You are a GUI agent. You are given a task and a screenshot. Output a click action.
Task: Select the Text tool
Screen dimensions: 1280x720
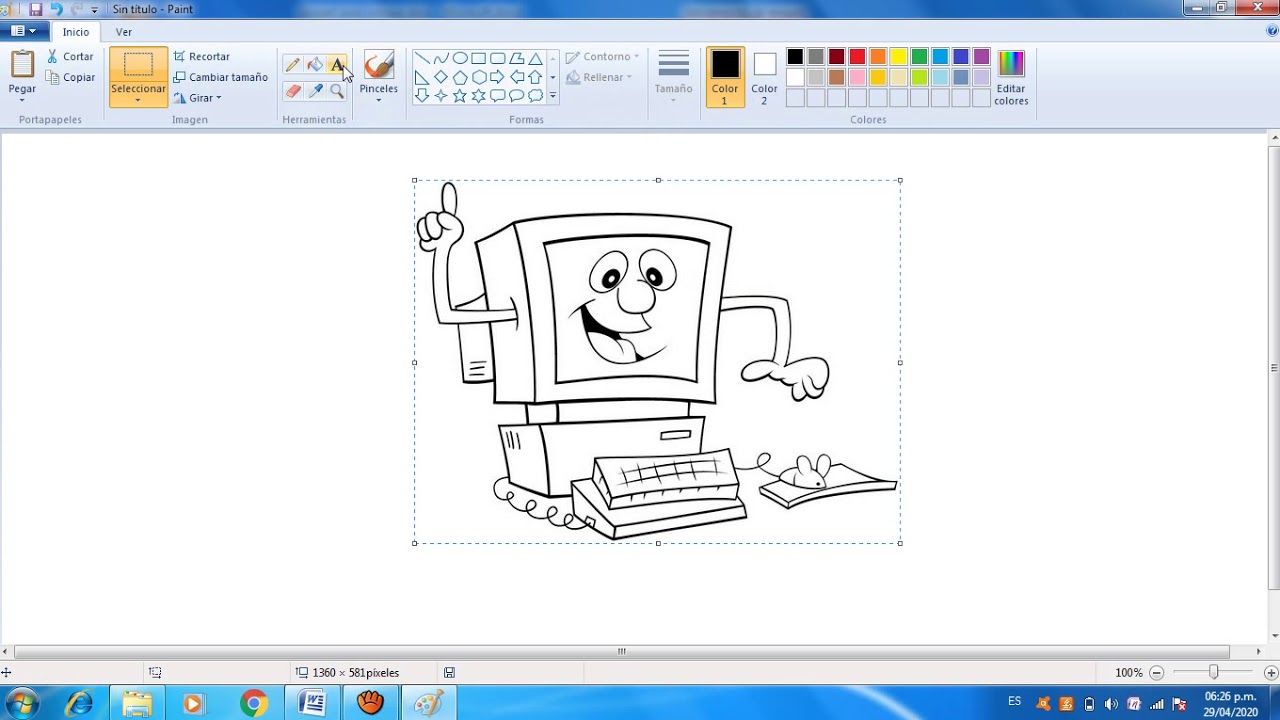coord(337,65)
